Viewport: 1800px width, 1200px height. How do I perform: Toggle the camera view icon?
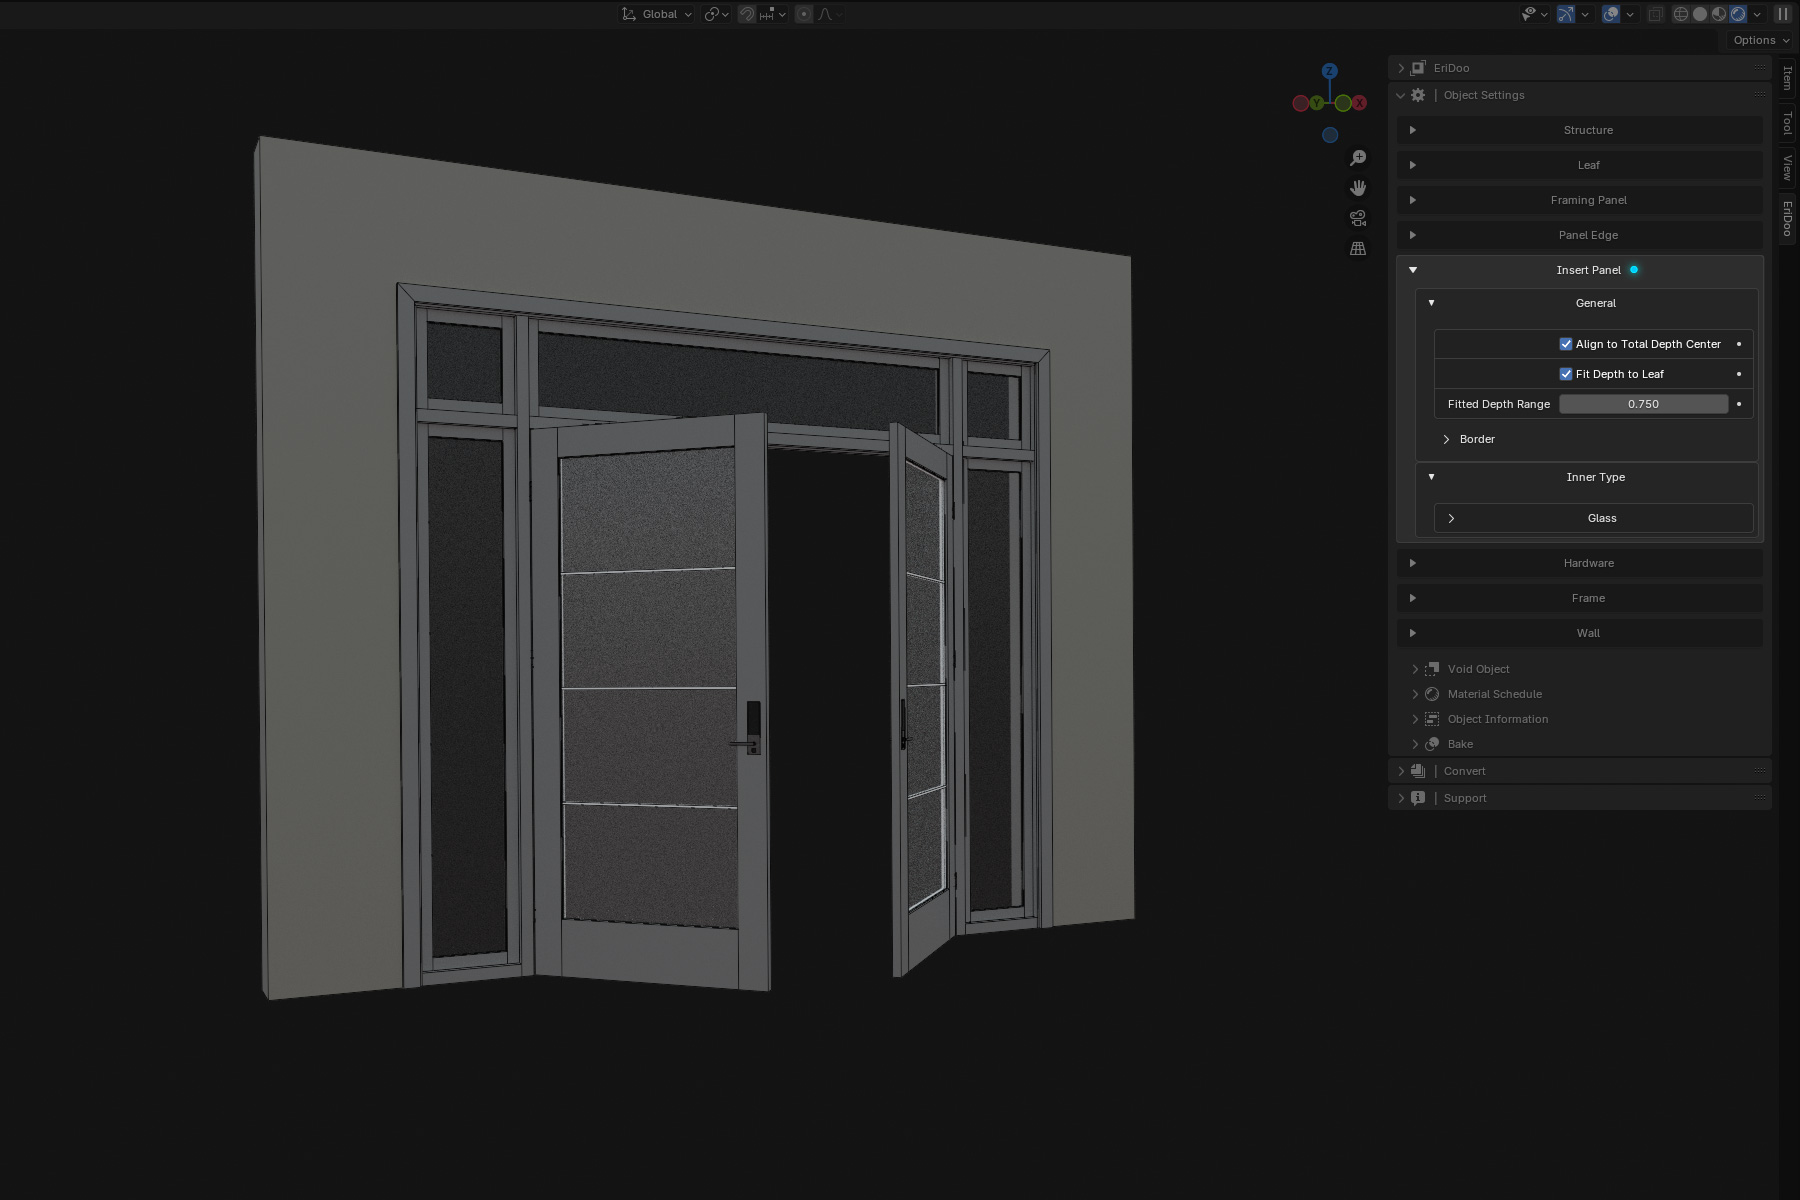click(x=1358, y=218)
